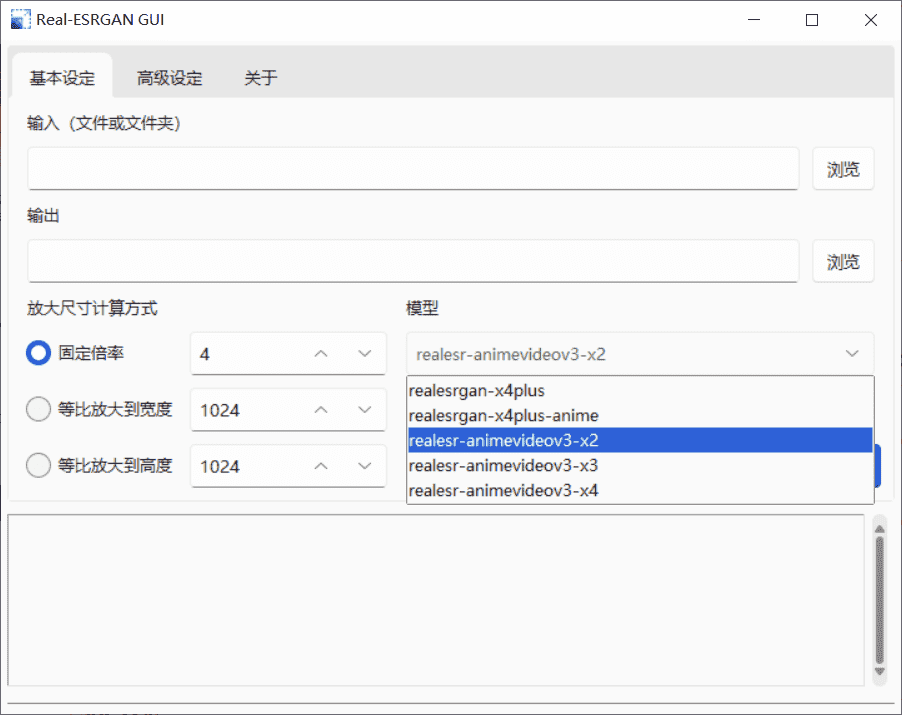Click 浏览 button next to output field
This screenshot has width=902, height=715.
(842, 261)
